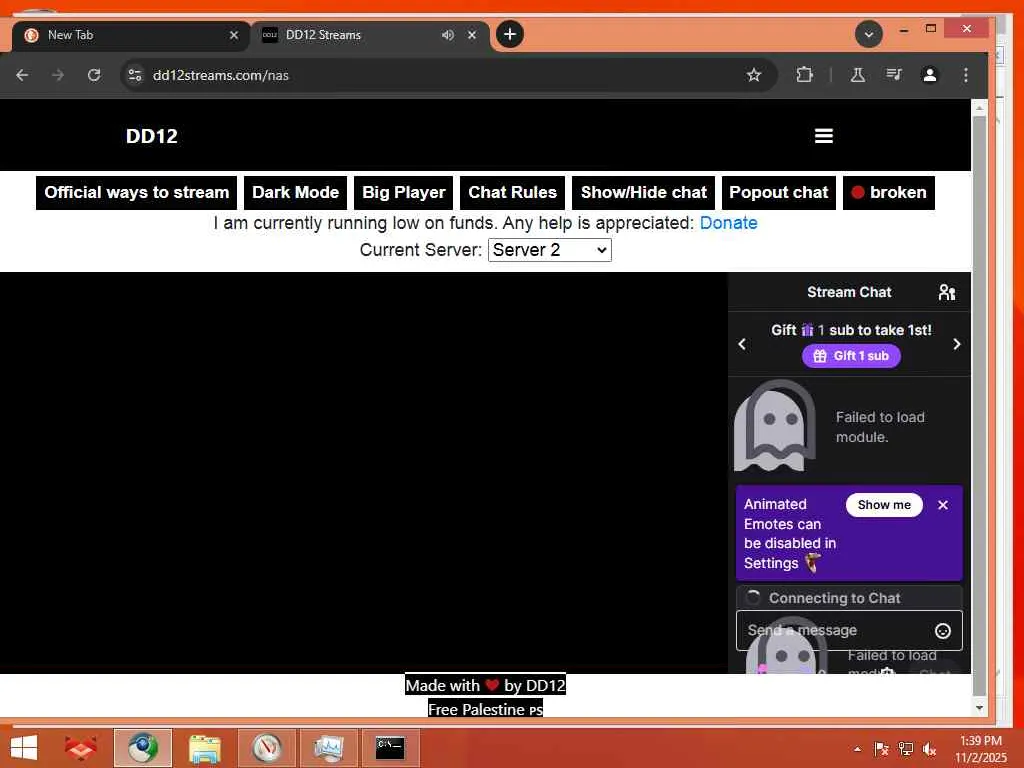Open media controls icon in toolbar

[x=894, y=75]
